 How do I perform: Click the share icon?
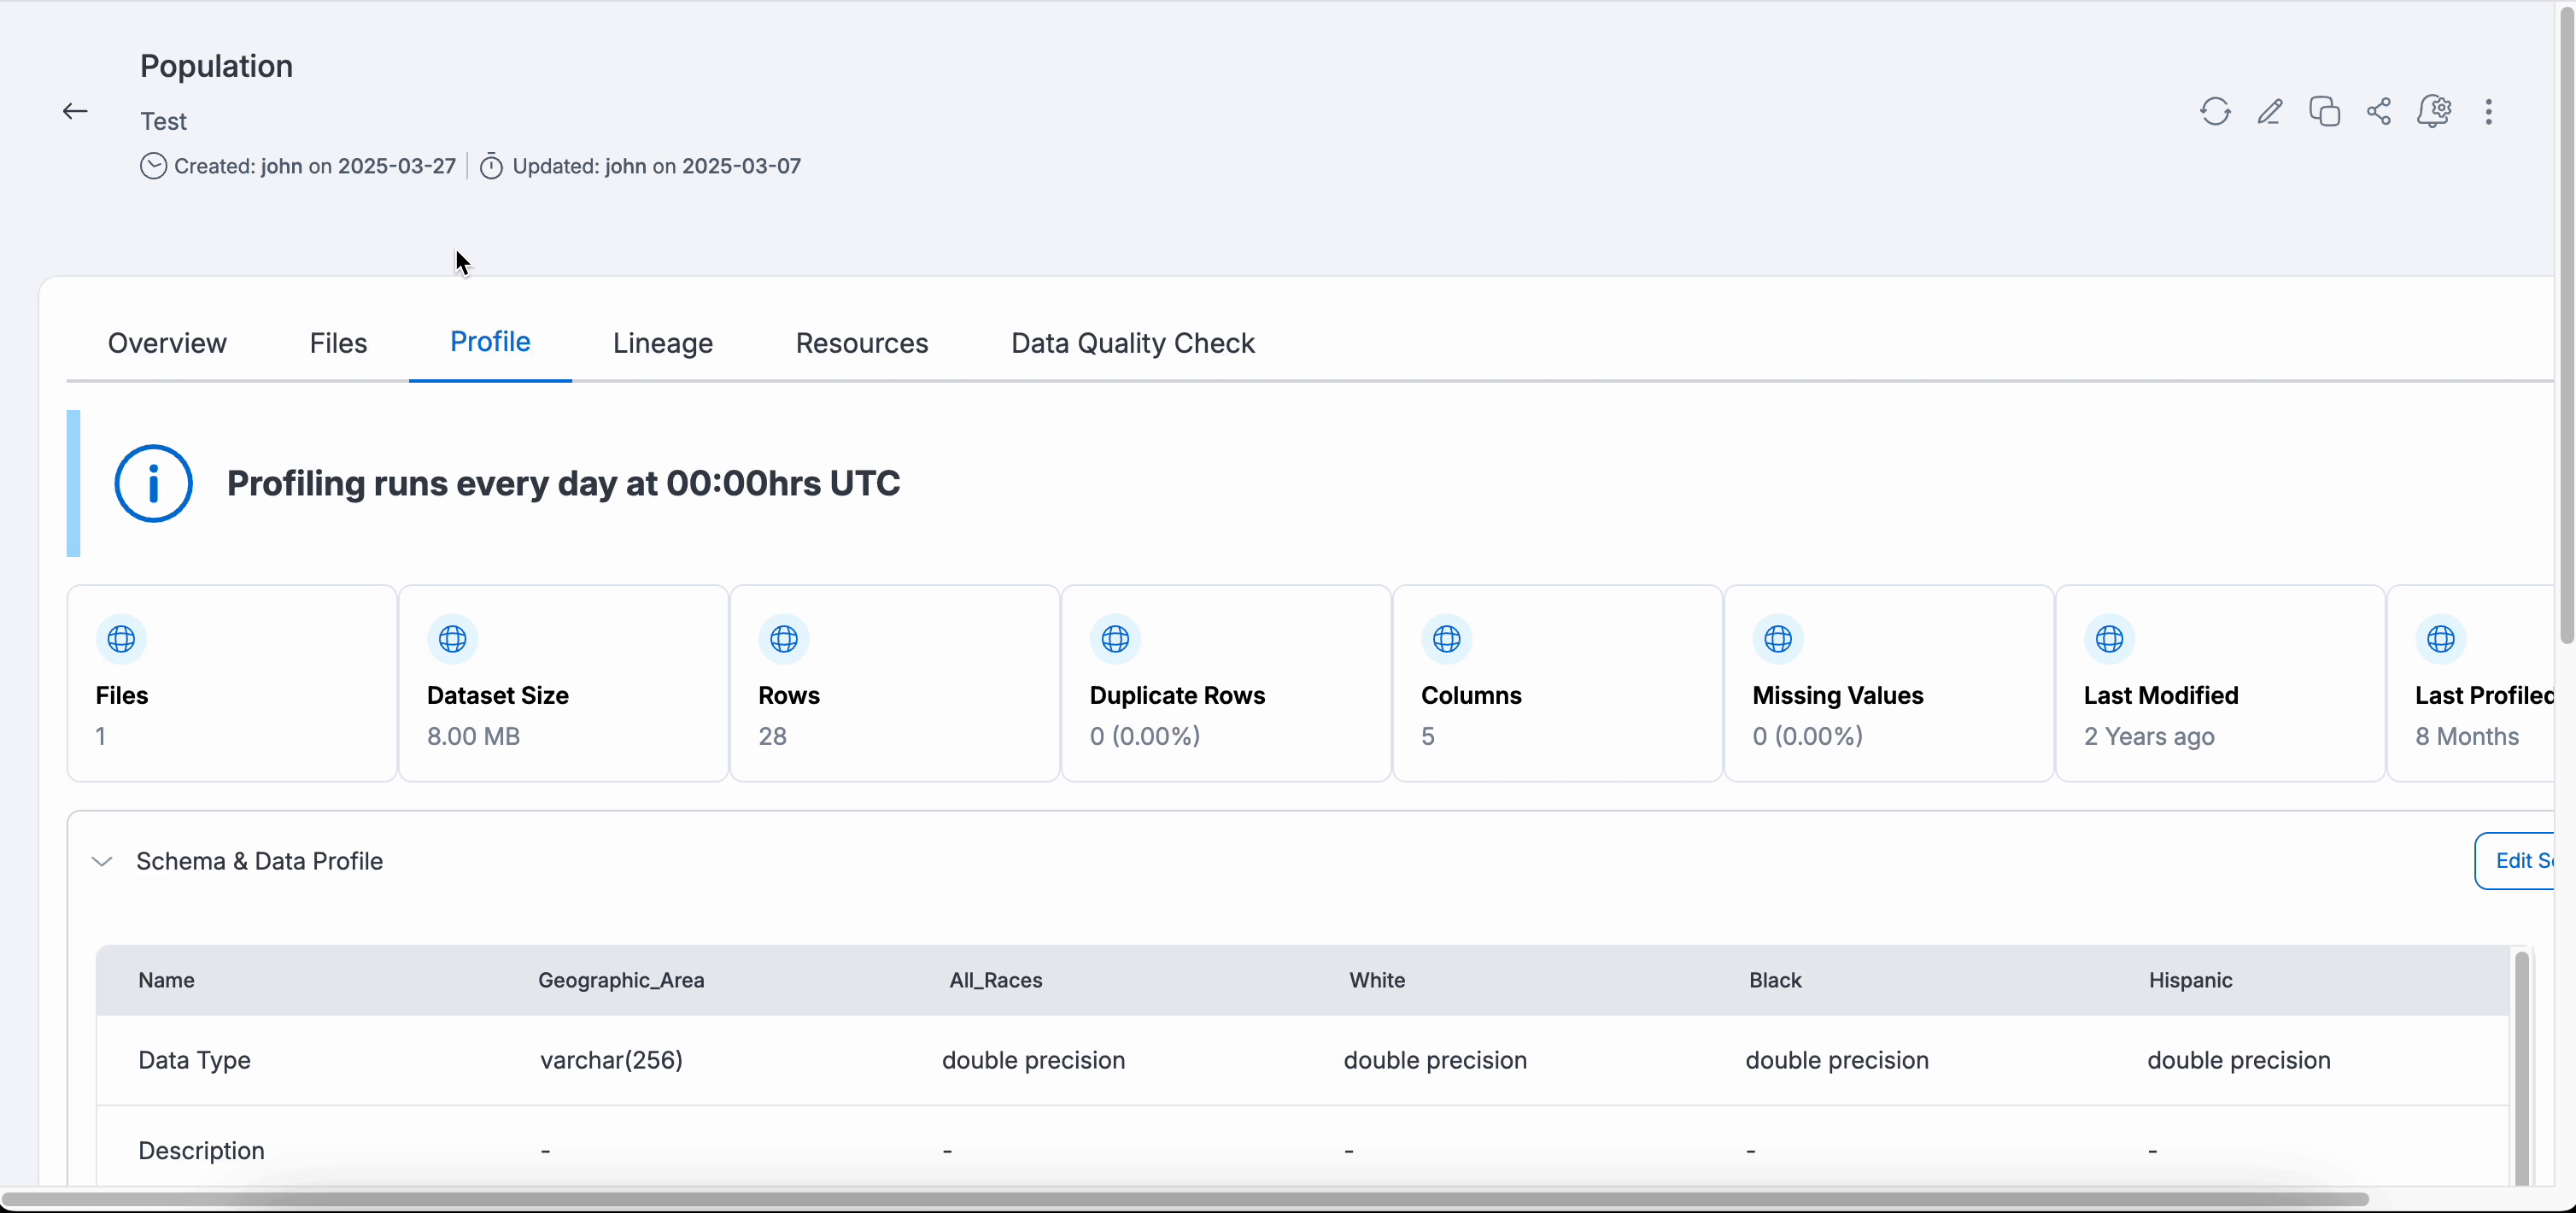(x=2379, y=111)
